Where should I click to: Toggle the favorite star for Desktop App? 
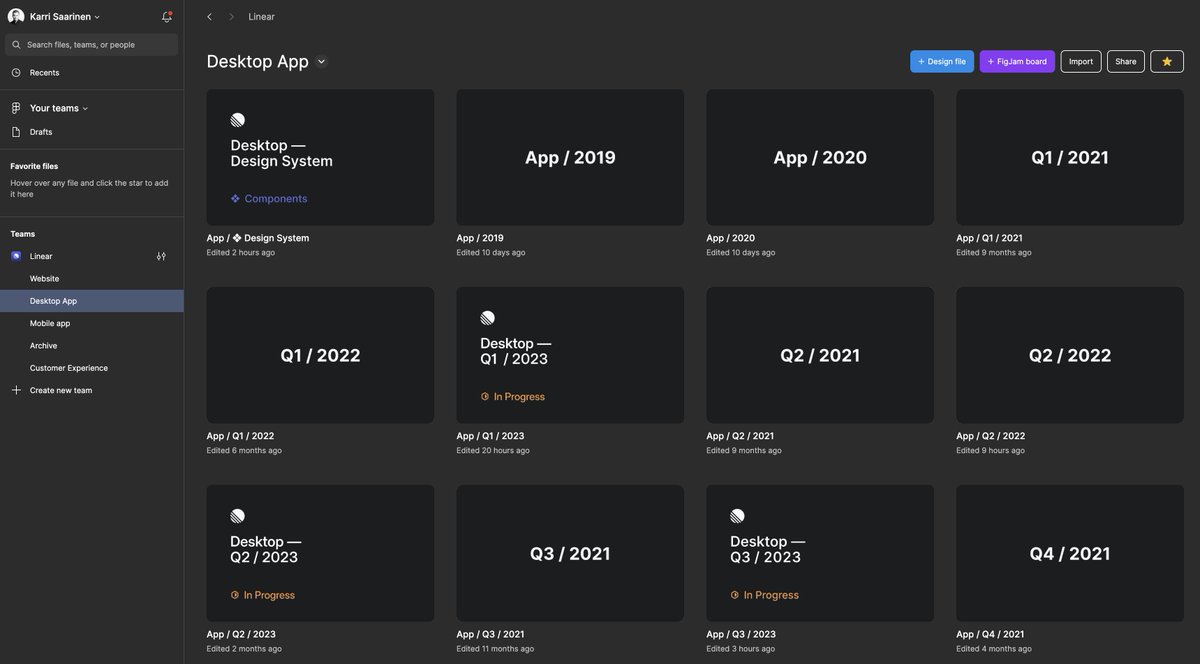[x=1166, y=61]
